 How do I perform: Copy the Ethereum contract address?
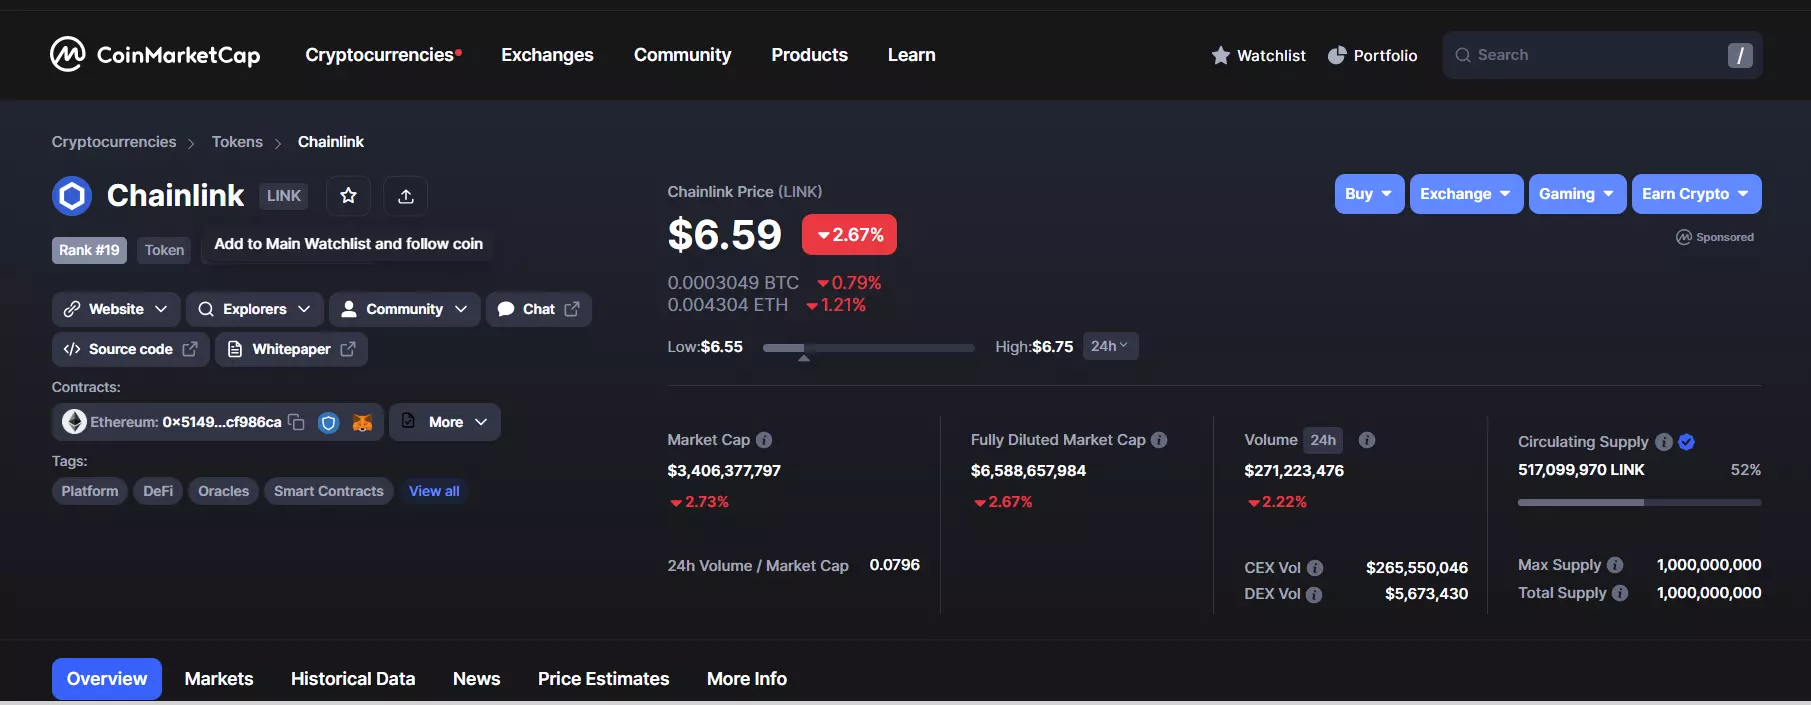tap(296, 422)
